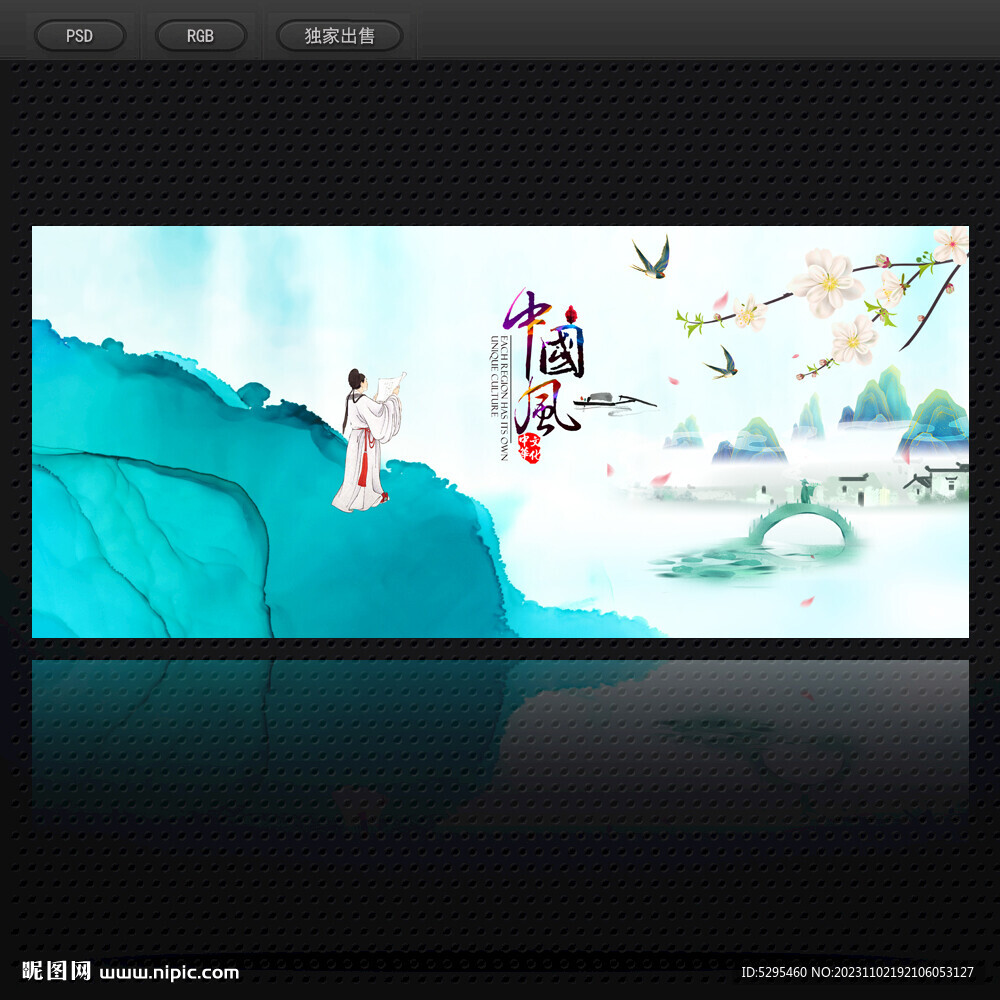Open the www.nipic.com link

pos(170,973)
